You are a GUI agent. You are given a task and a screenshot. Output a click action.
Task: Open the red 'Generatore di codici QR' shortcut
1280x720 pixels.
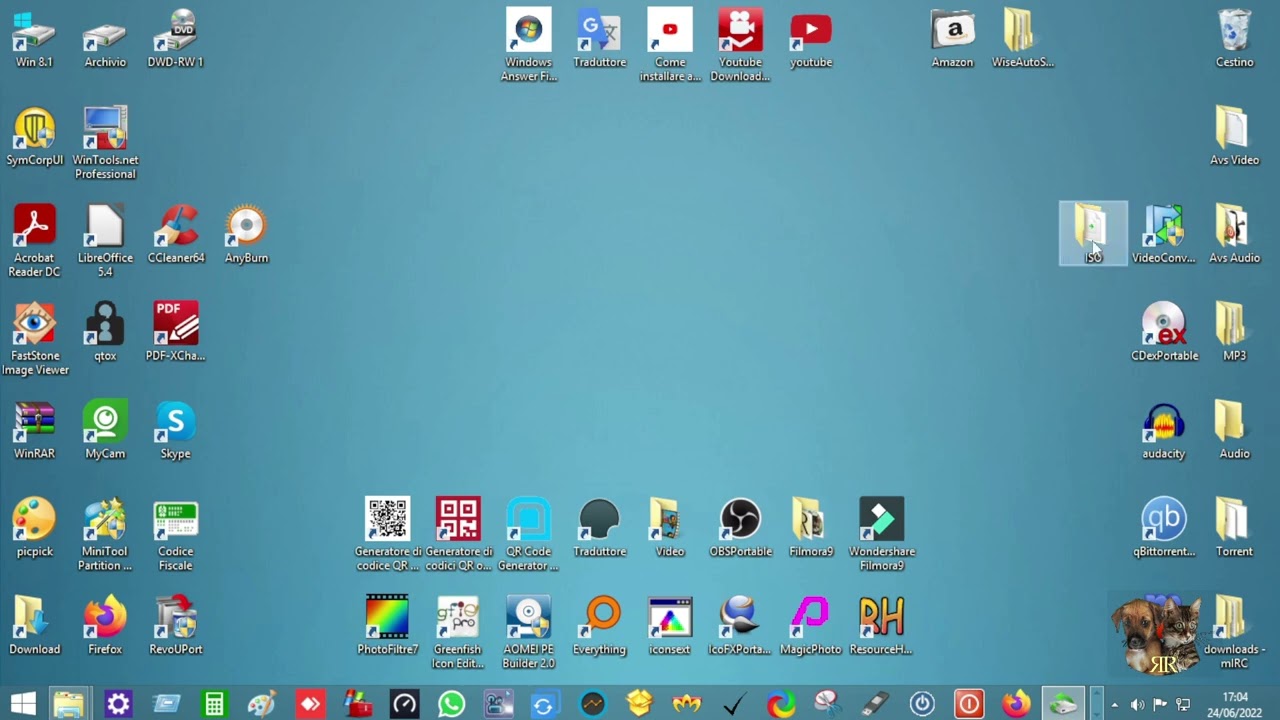pos(459,536)
